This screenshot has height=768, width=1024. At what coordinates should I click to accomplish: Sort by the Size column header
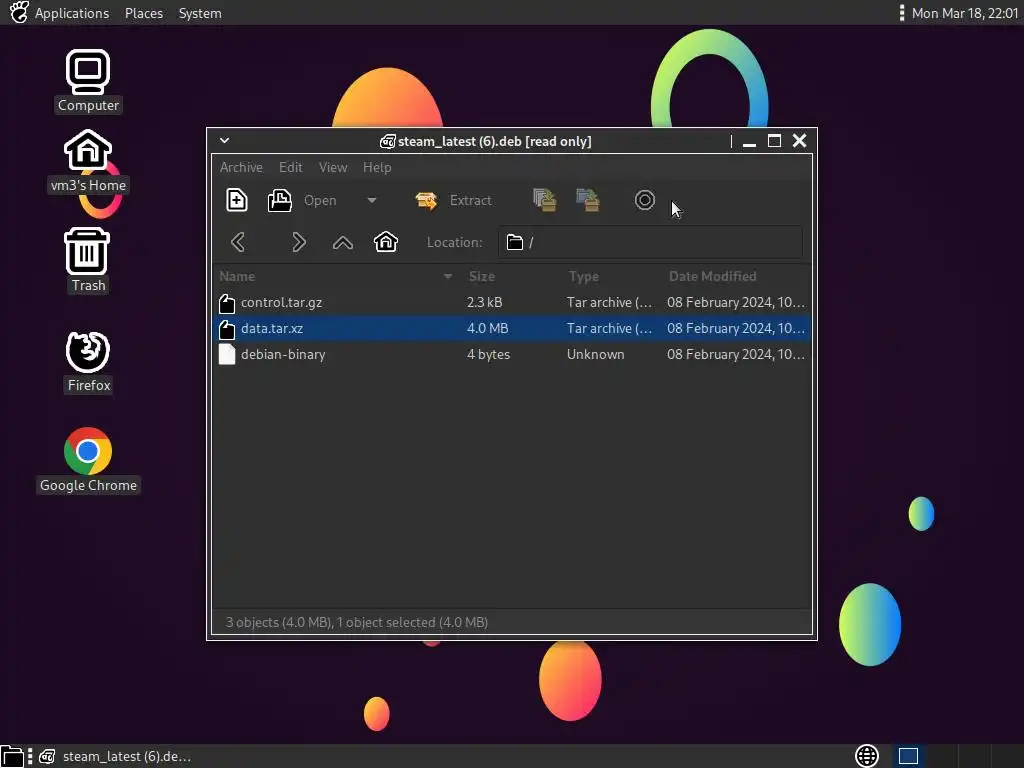tap(481, 276)
